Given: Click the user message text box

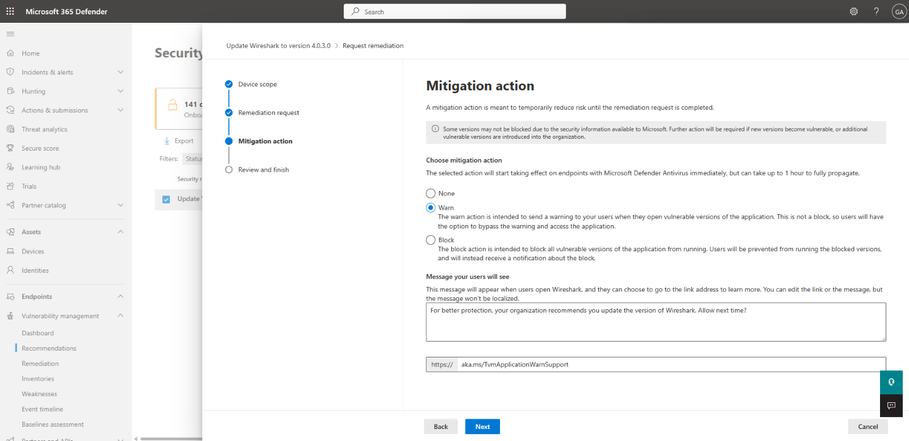Looking at the screenshot, I should (x=656, y=322).
